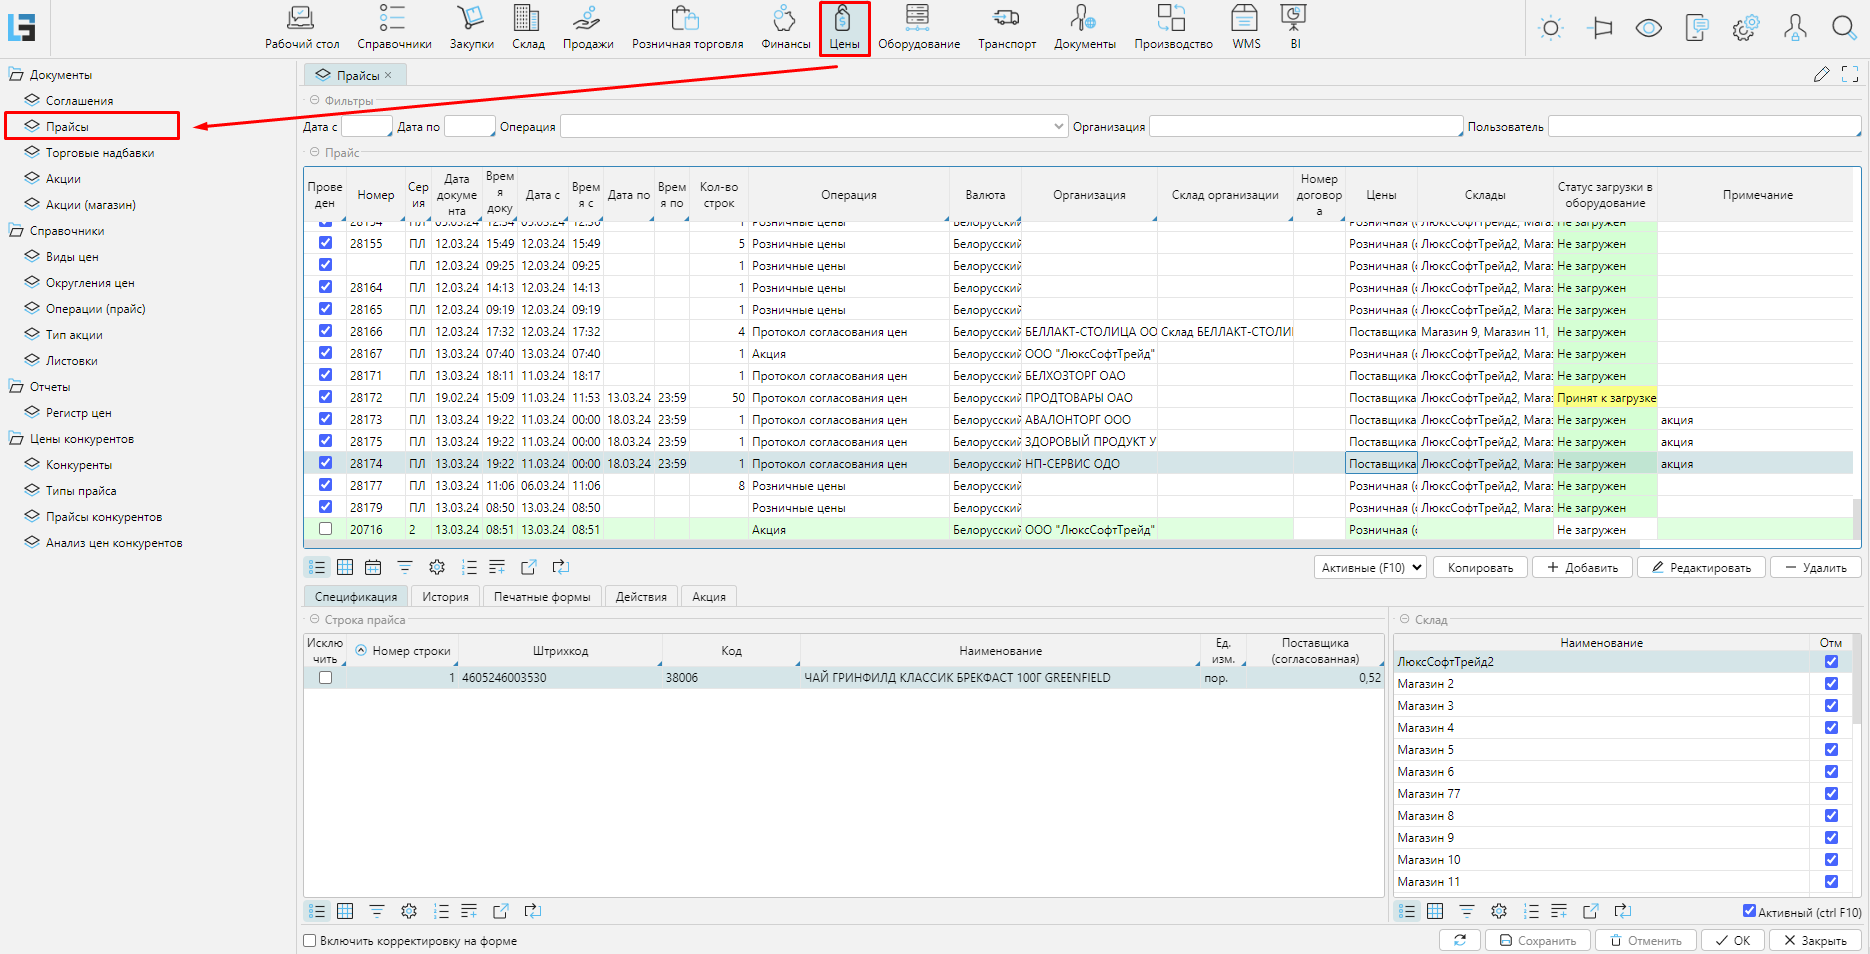The image size is (1870, 954).
Task: Click the Производство module icon
Action: (1172, 19)
